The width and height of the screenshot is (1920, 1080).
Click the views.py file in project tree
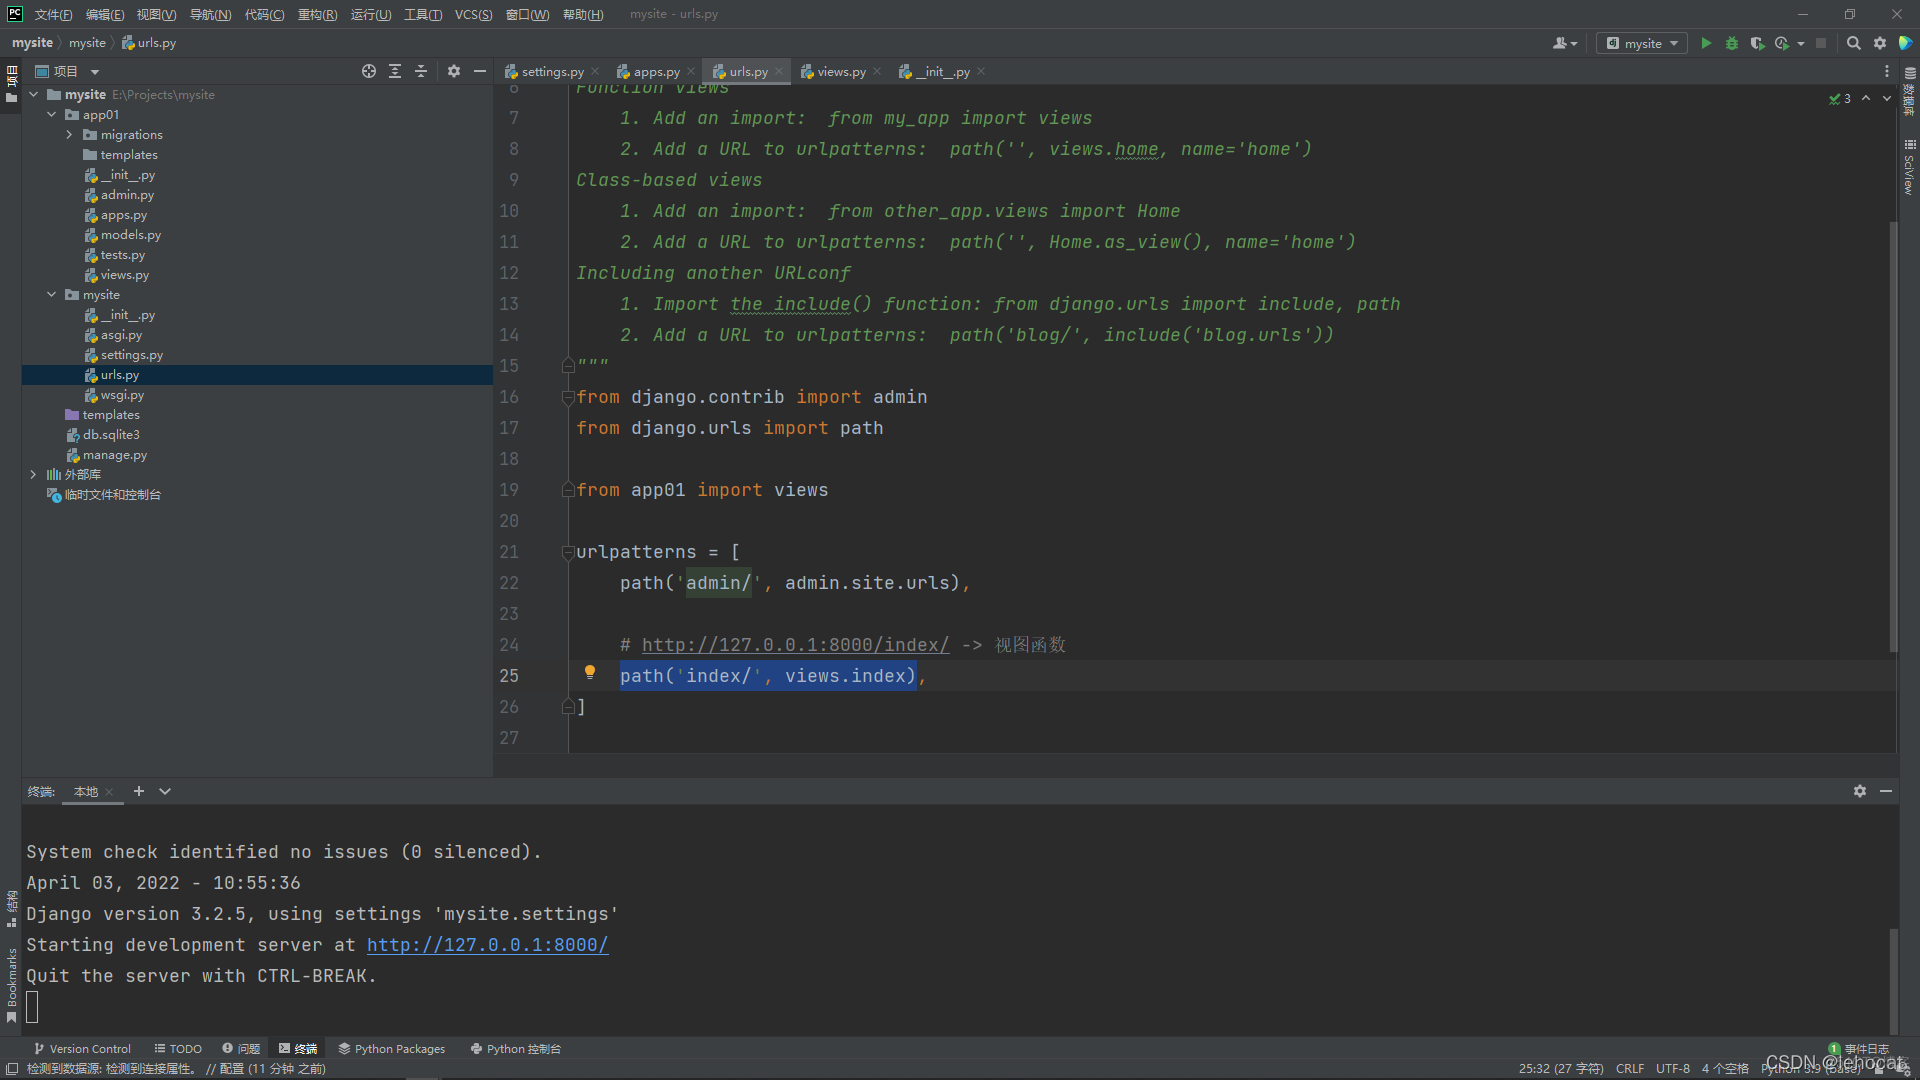[x=125, y=274]
